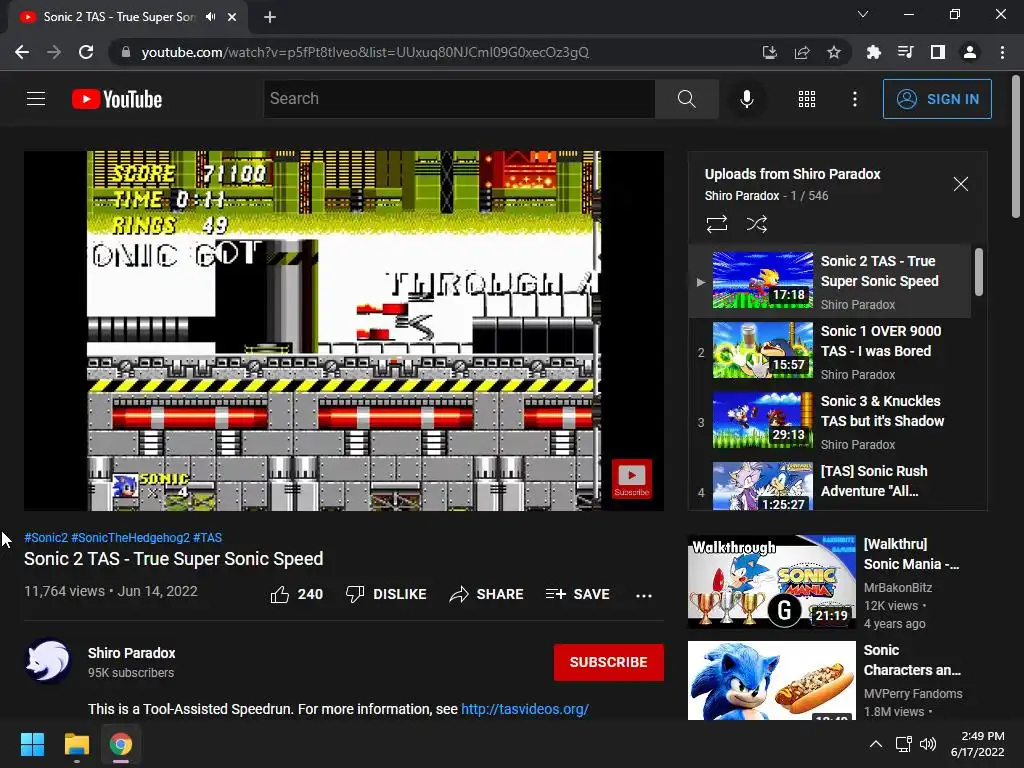Viewport: 1024px width, 768px height.
Task: Click the DISLIKE button
Action: coord(386,594)
